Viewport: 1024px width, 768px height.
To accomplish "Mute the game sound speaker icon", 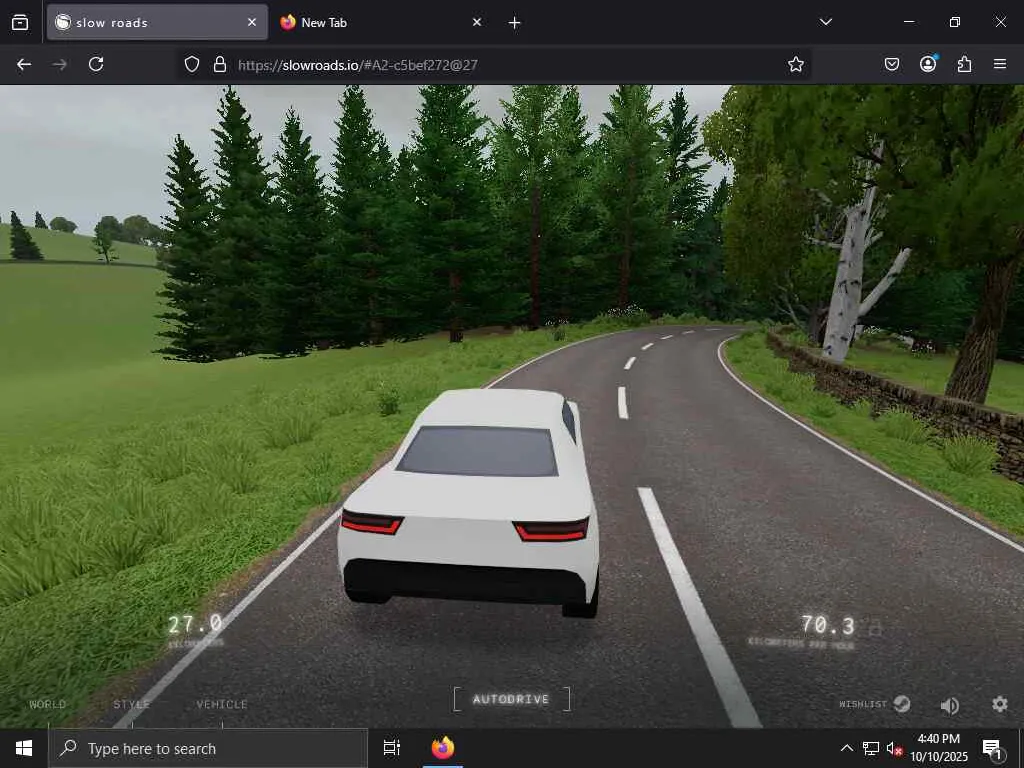I will click(x=950, y=705).
